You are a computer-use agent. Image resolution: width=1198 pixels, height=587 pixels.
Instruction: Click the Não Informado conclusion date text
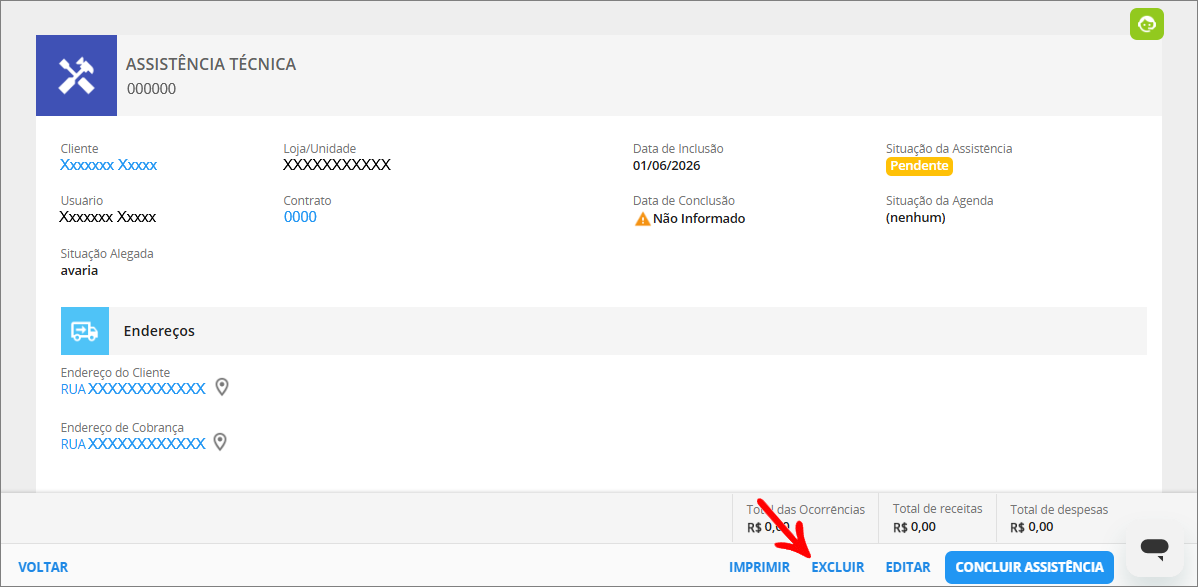tap(699, 219)
